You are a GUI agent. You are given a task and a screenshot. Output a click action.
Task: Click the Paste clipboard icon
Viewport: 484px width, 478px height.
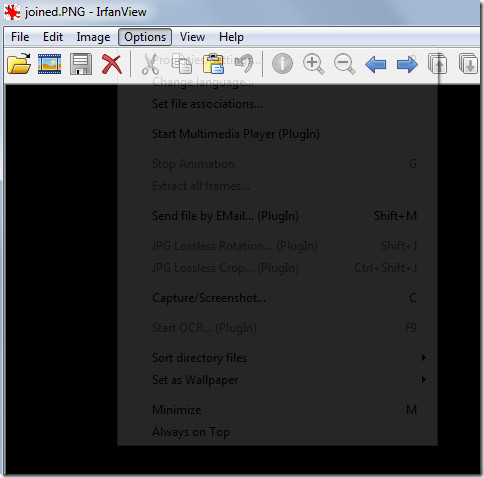pyautogui.click(x=213, y=63)
